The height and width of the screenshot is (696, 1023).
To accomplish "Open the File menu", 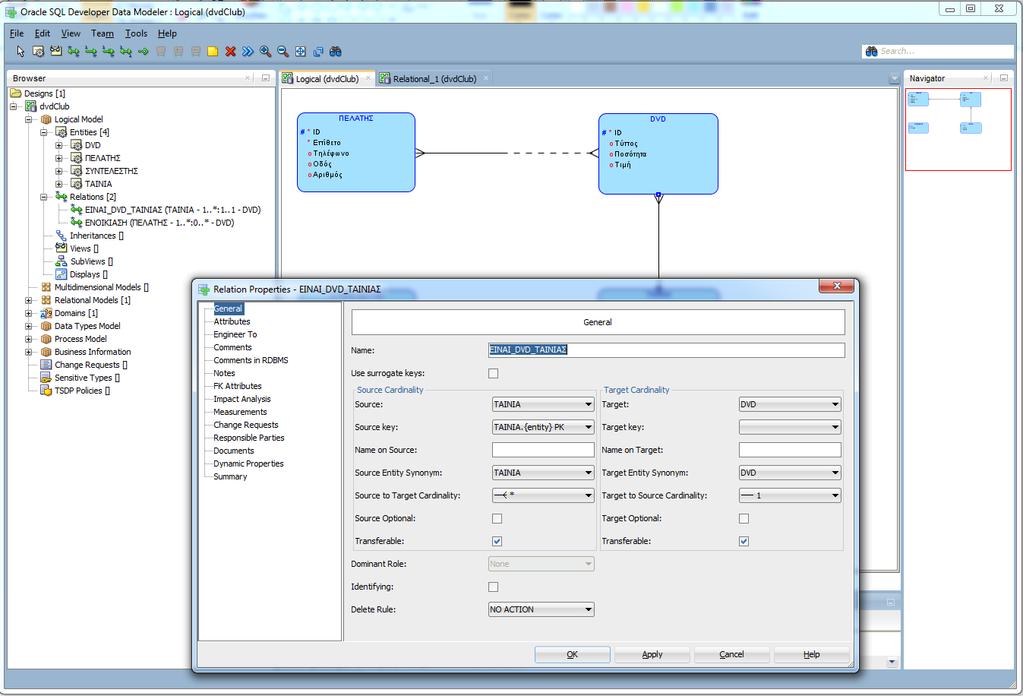I will (16, 33).
